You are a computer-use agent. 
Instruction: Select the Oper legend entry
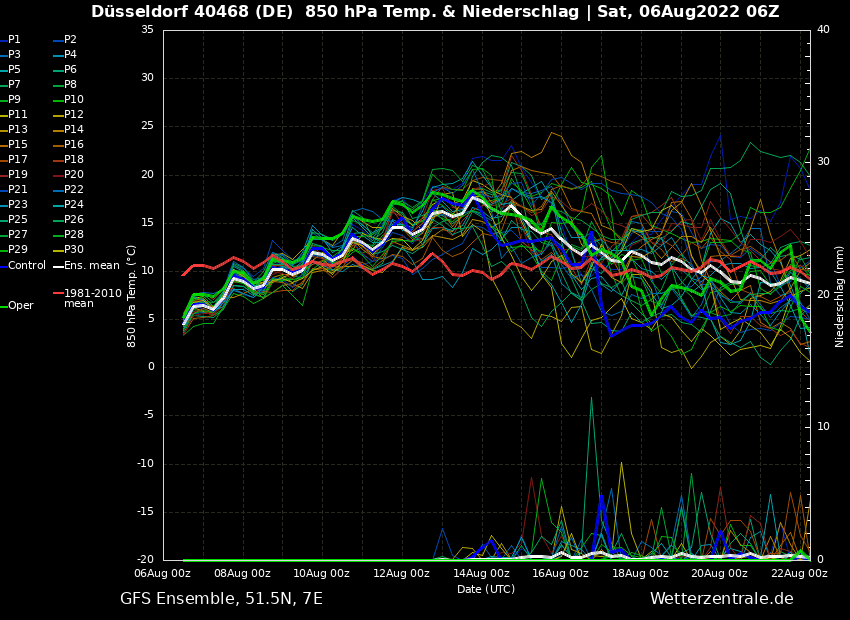pyautogui.click(x=20, y=306)
